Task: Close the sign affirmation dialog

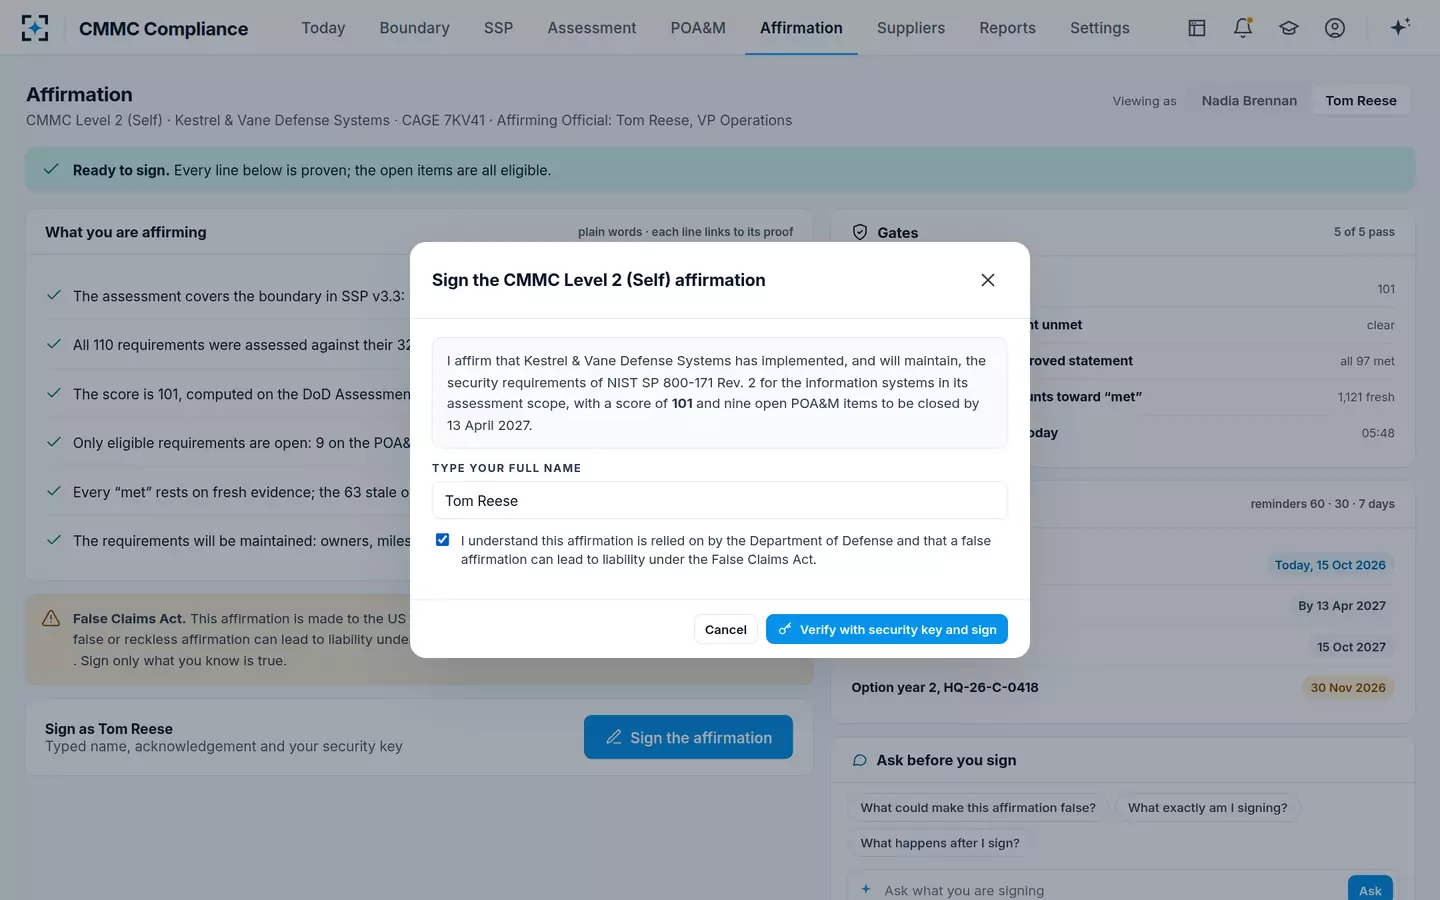Action: (988, 280)
